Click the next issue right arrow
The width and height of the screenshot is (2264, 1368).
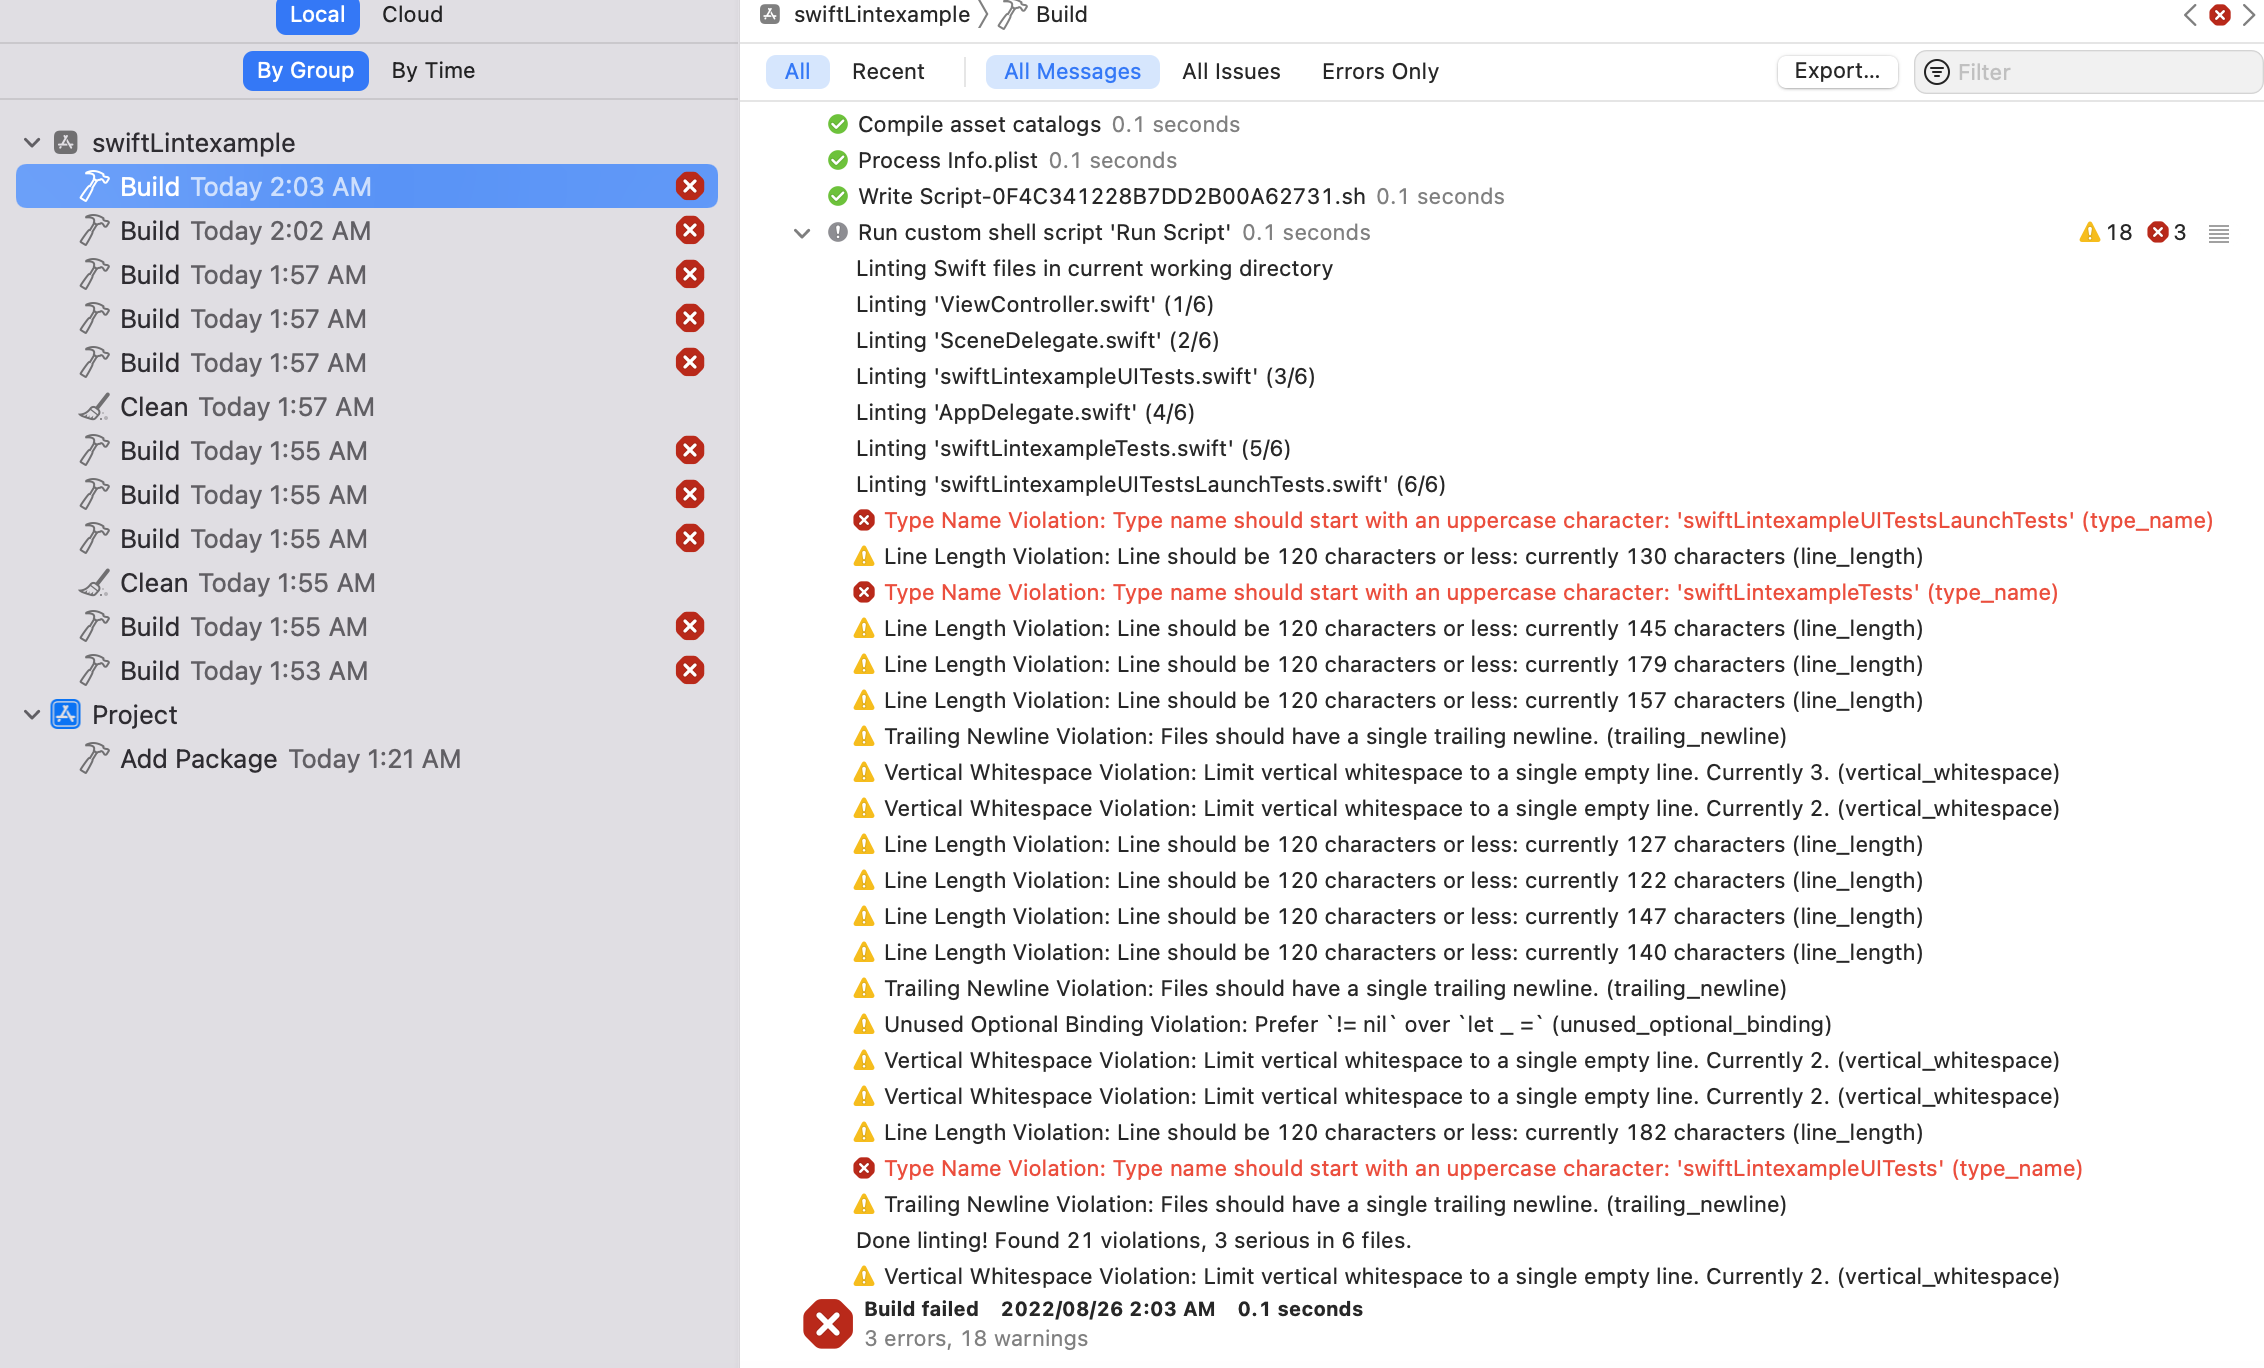(x=2249, y=15)
